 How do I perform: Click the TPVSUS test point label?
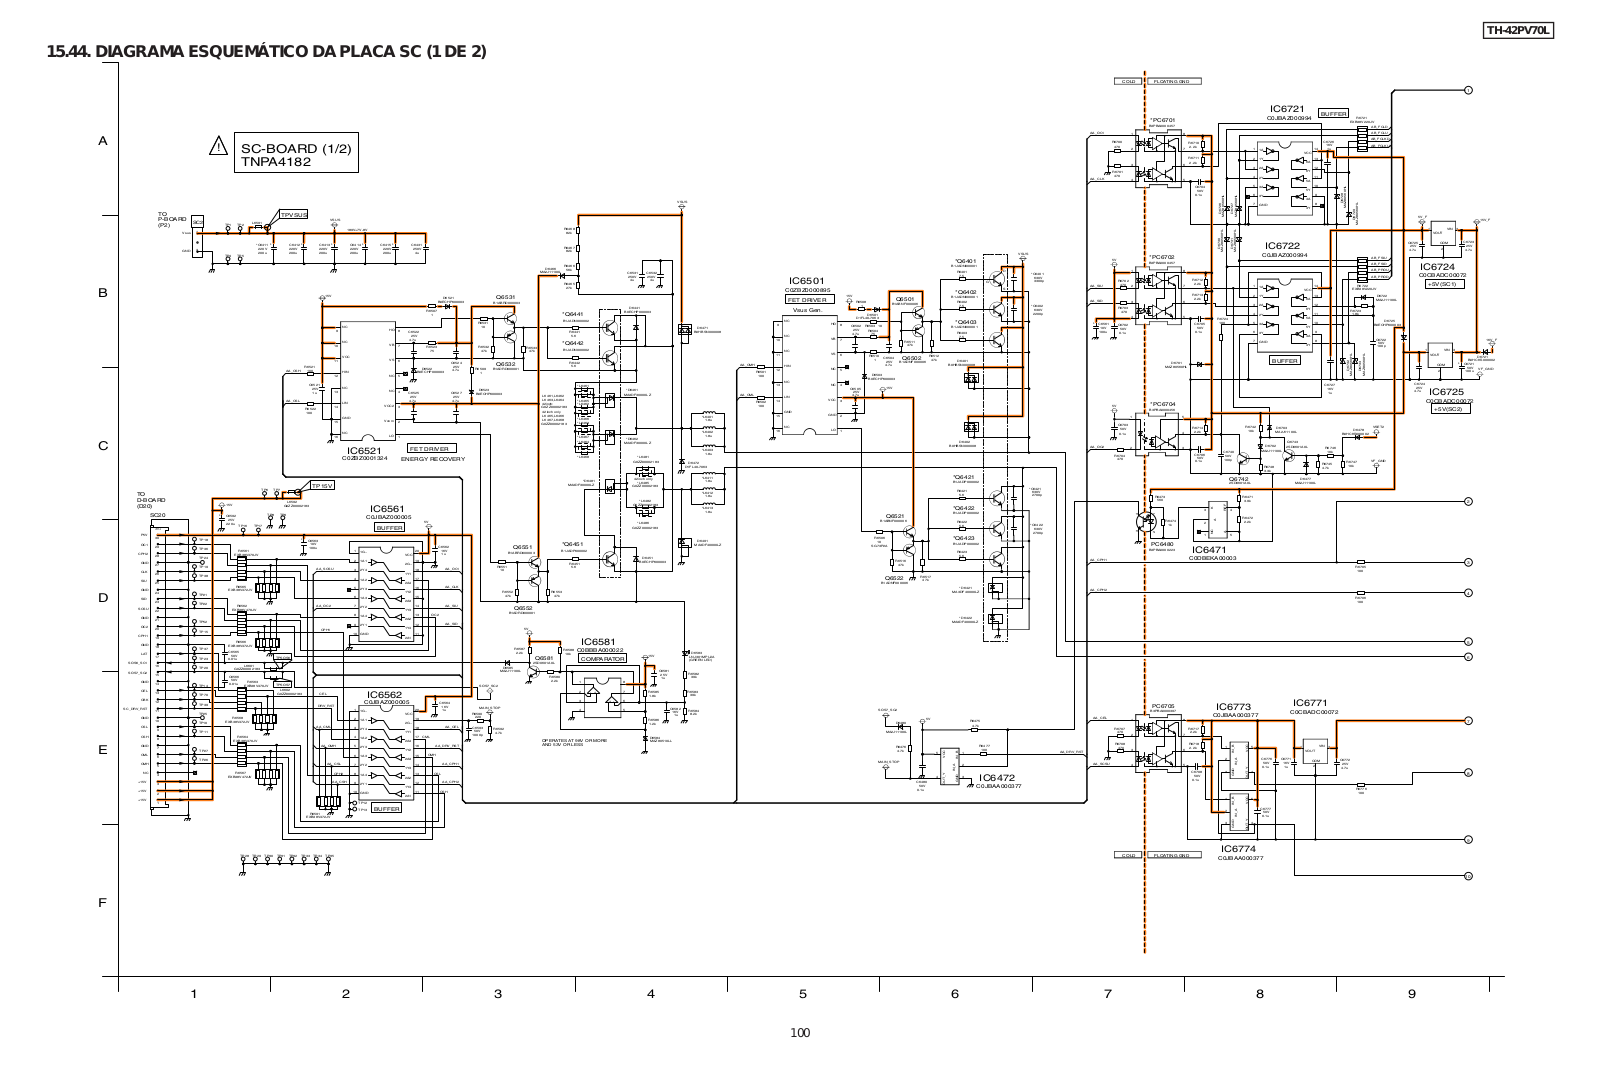293,215
